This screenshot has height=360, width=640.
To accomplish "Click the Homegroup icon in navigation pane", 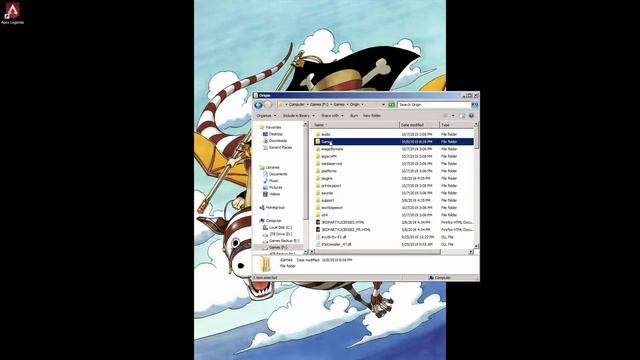I will [x=262, y=207].
